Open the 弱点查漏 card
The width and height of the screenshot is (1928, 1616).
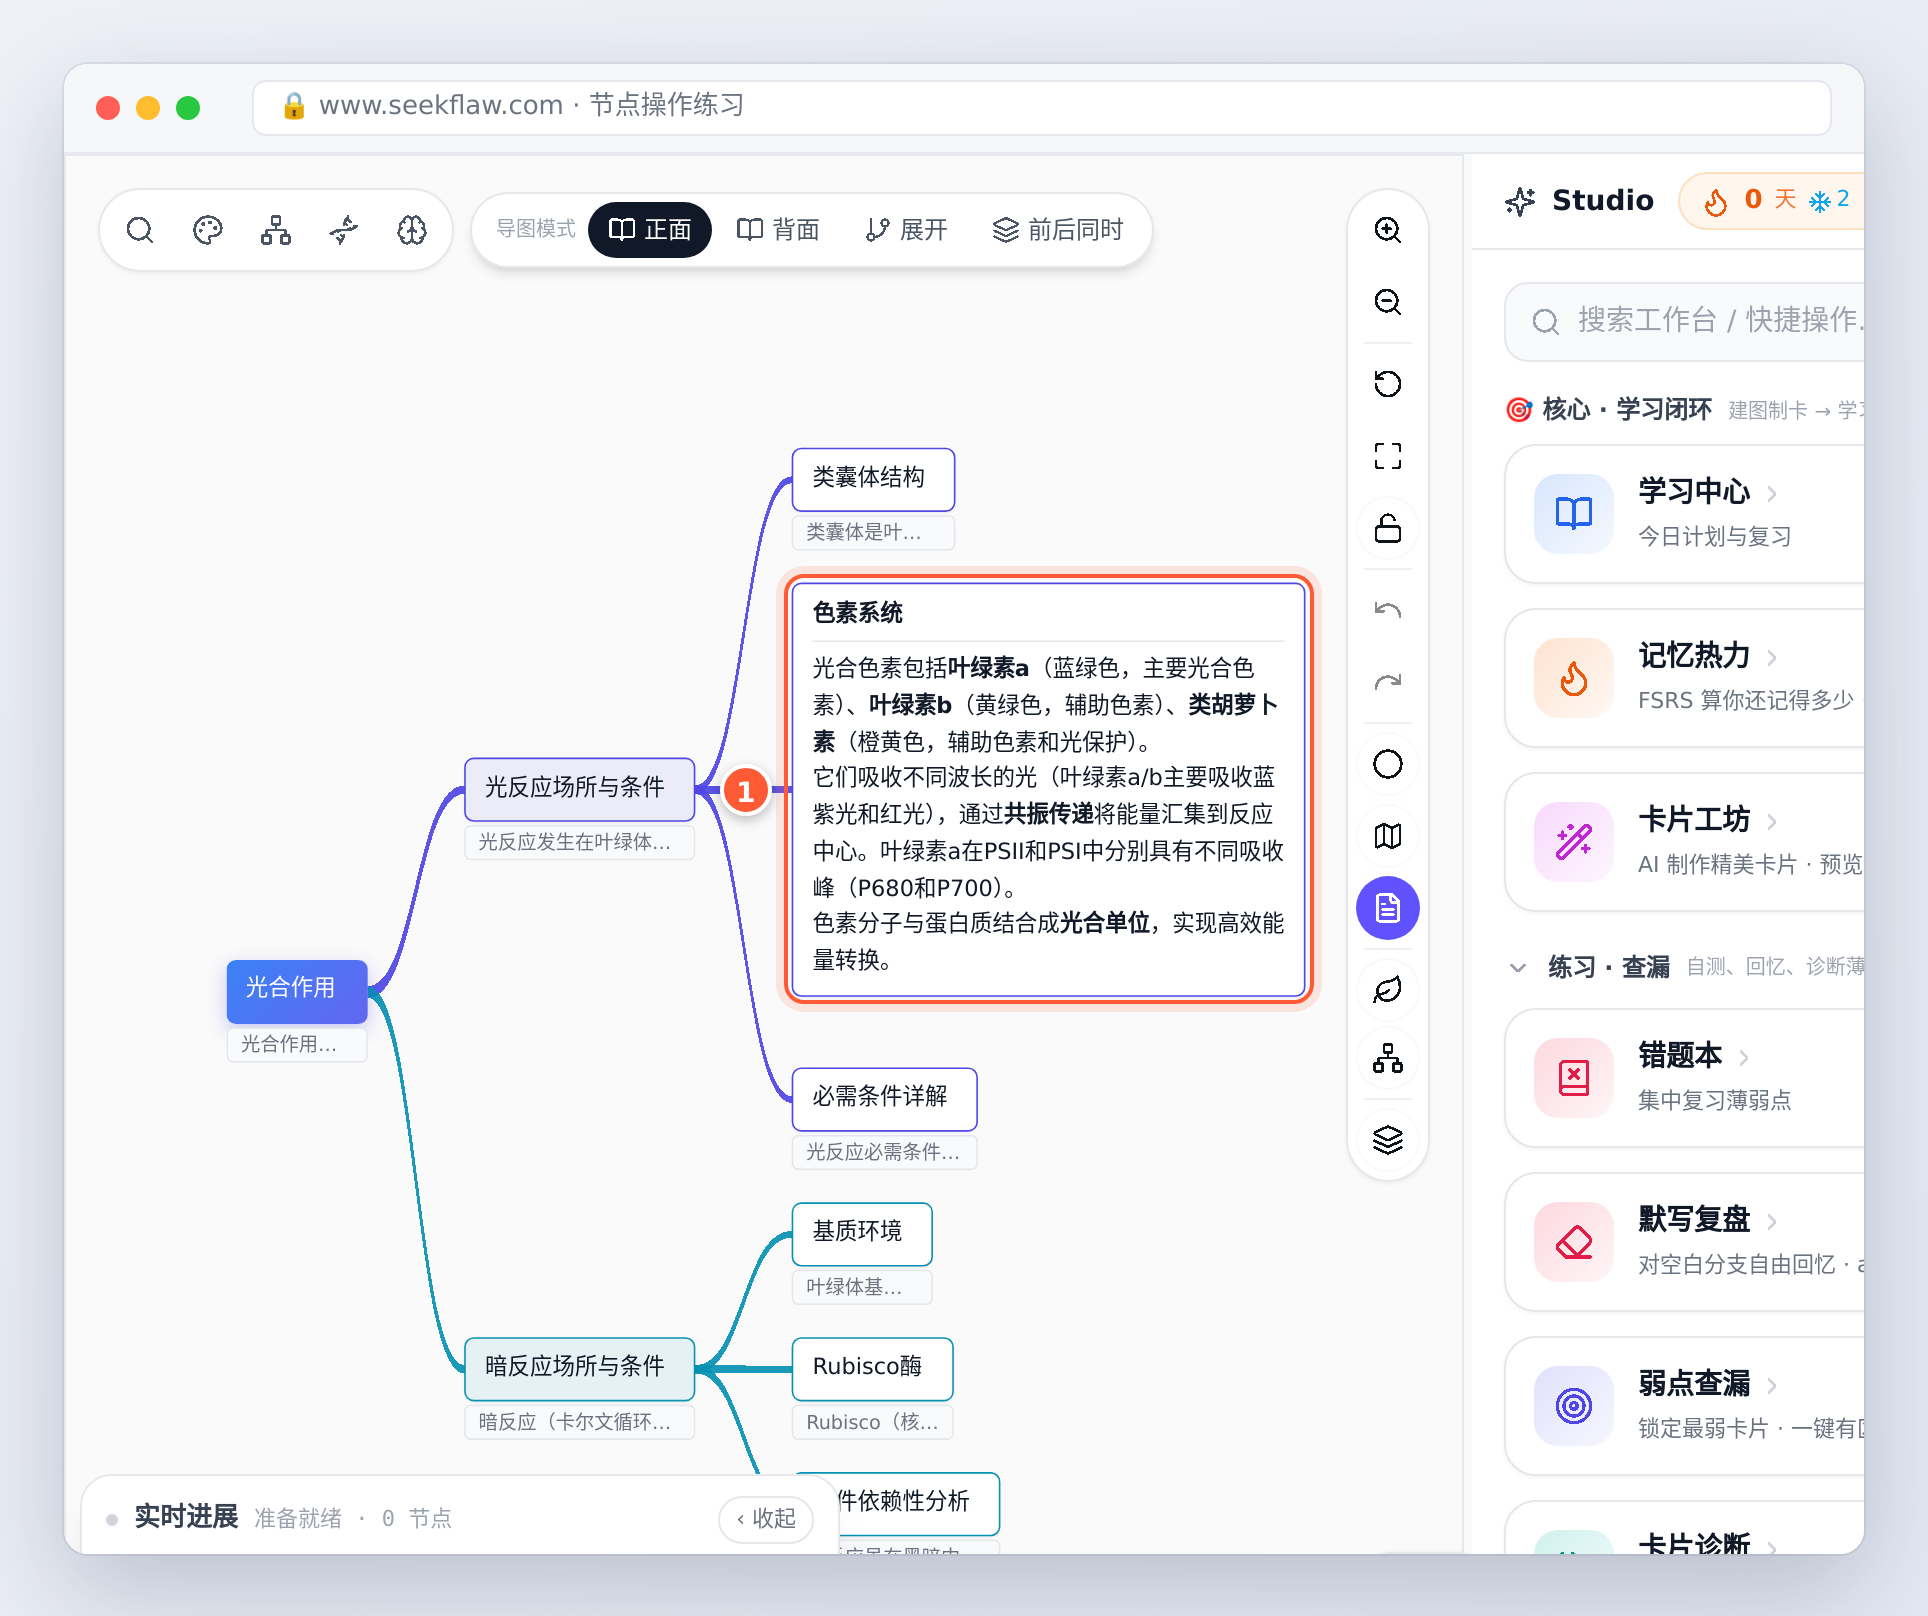[1684, 1406]
